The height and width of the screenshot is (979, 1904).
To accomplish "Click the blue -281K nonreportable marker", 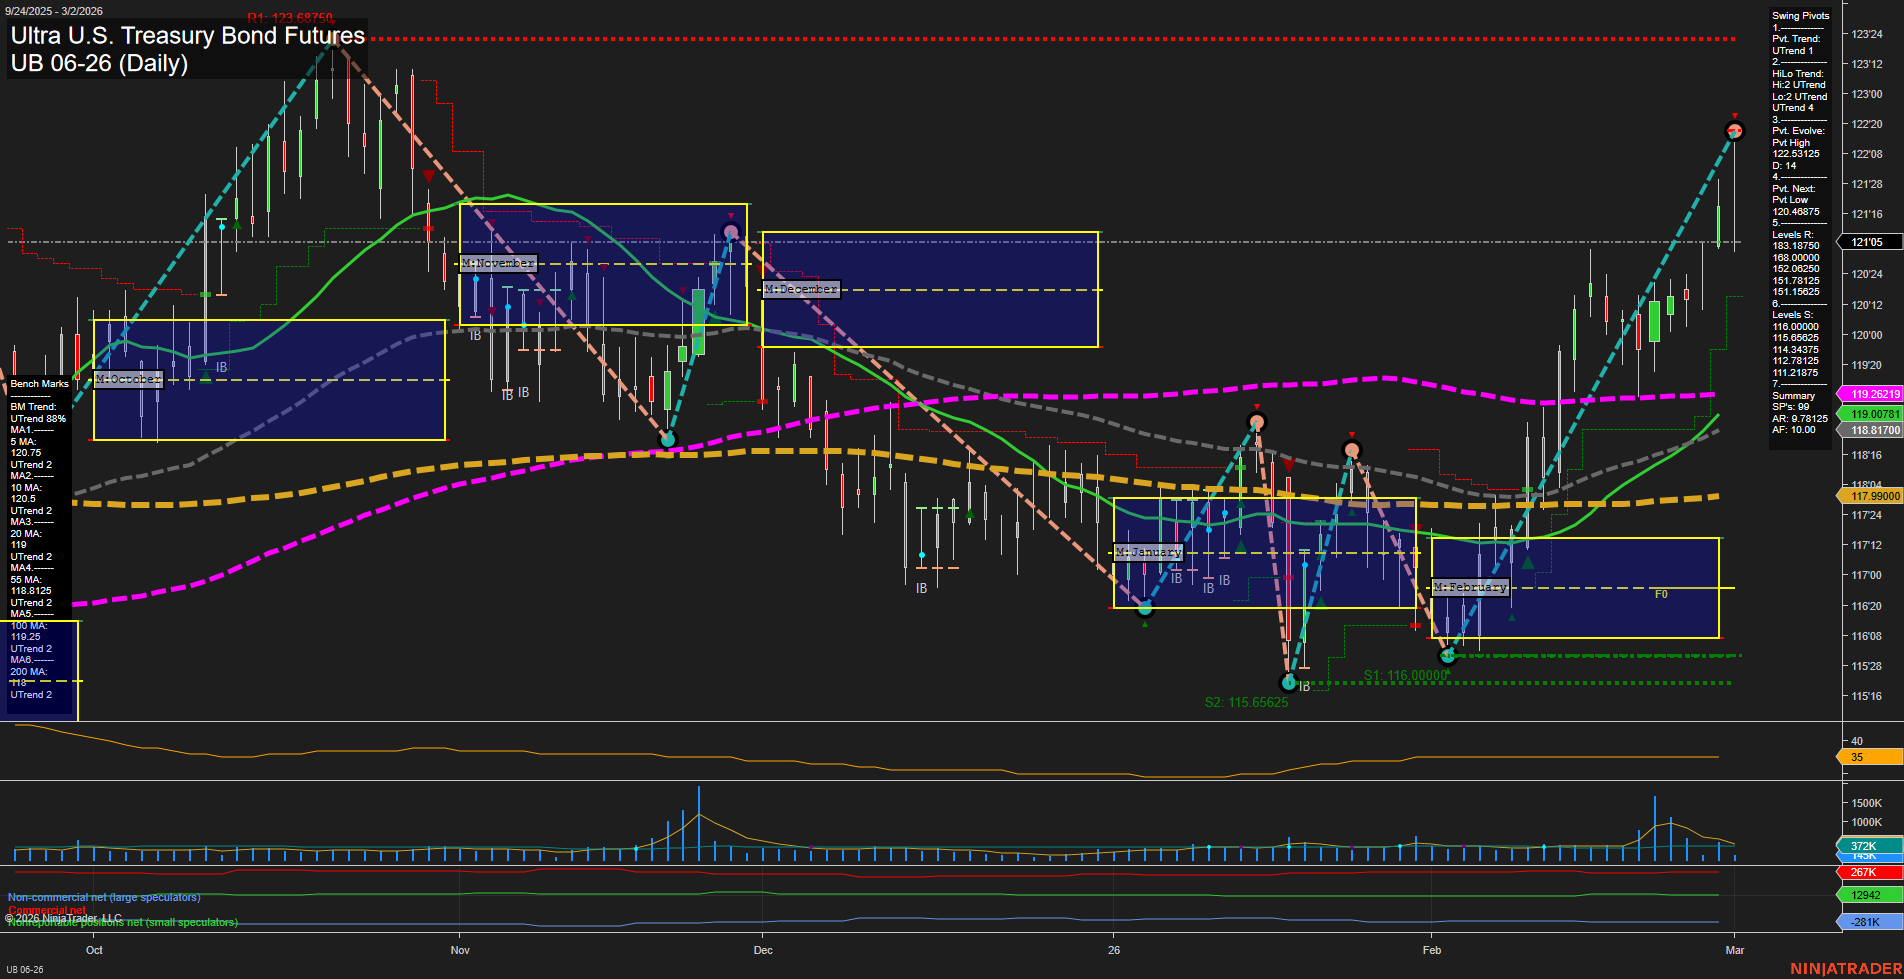I will 1864,921.
